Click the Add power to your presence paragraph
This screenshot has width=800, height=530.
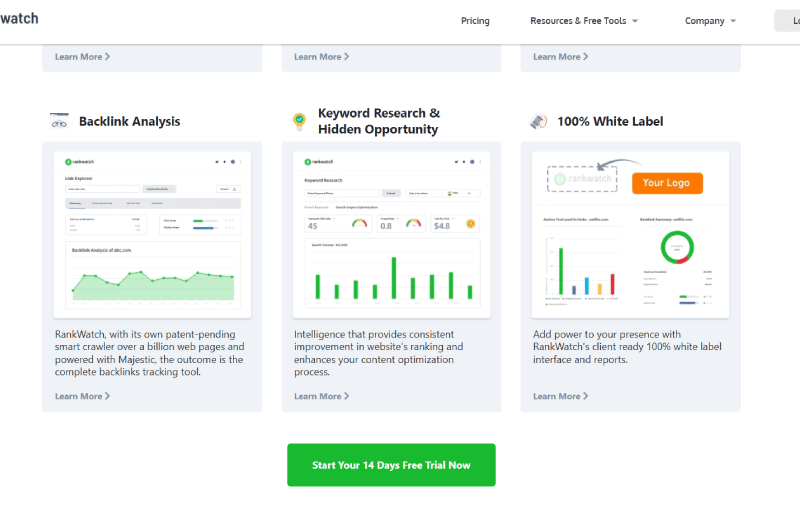coord(627,347)
